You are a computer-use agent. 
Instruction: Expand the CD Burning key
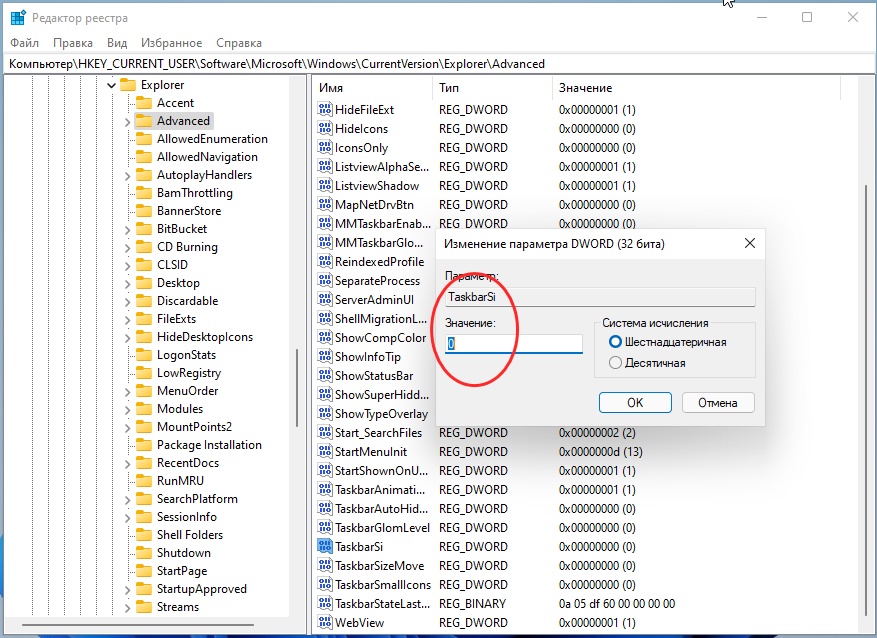point(127,248)
